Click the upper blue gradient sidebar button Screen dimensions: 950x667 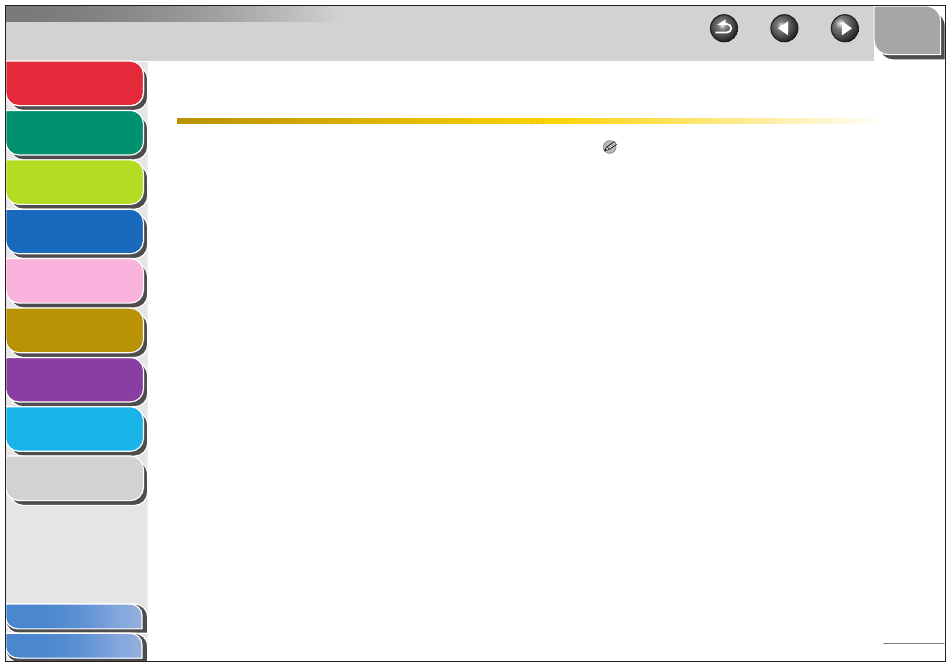[x=75, y=617]
